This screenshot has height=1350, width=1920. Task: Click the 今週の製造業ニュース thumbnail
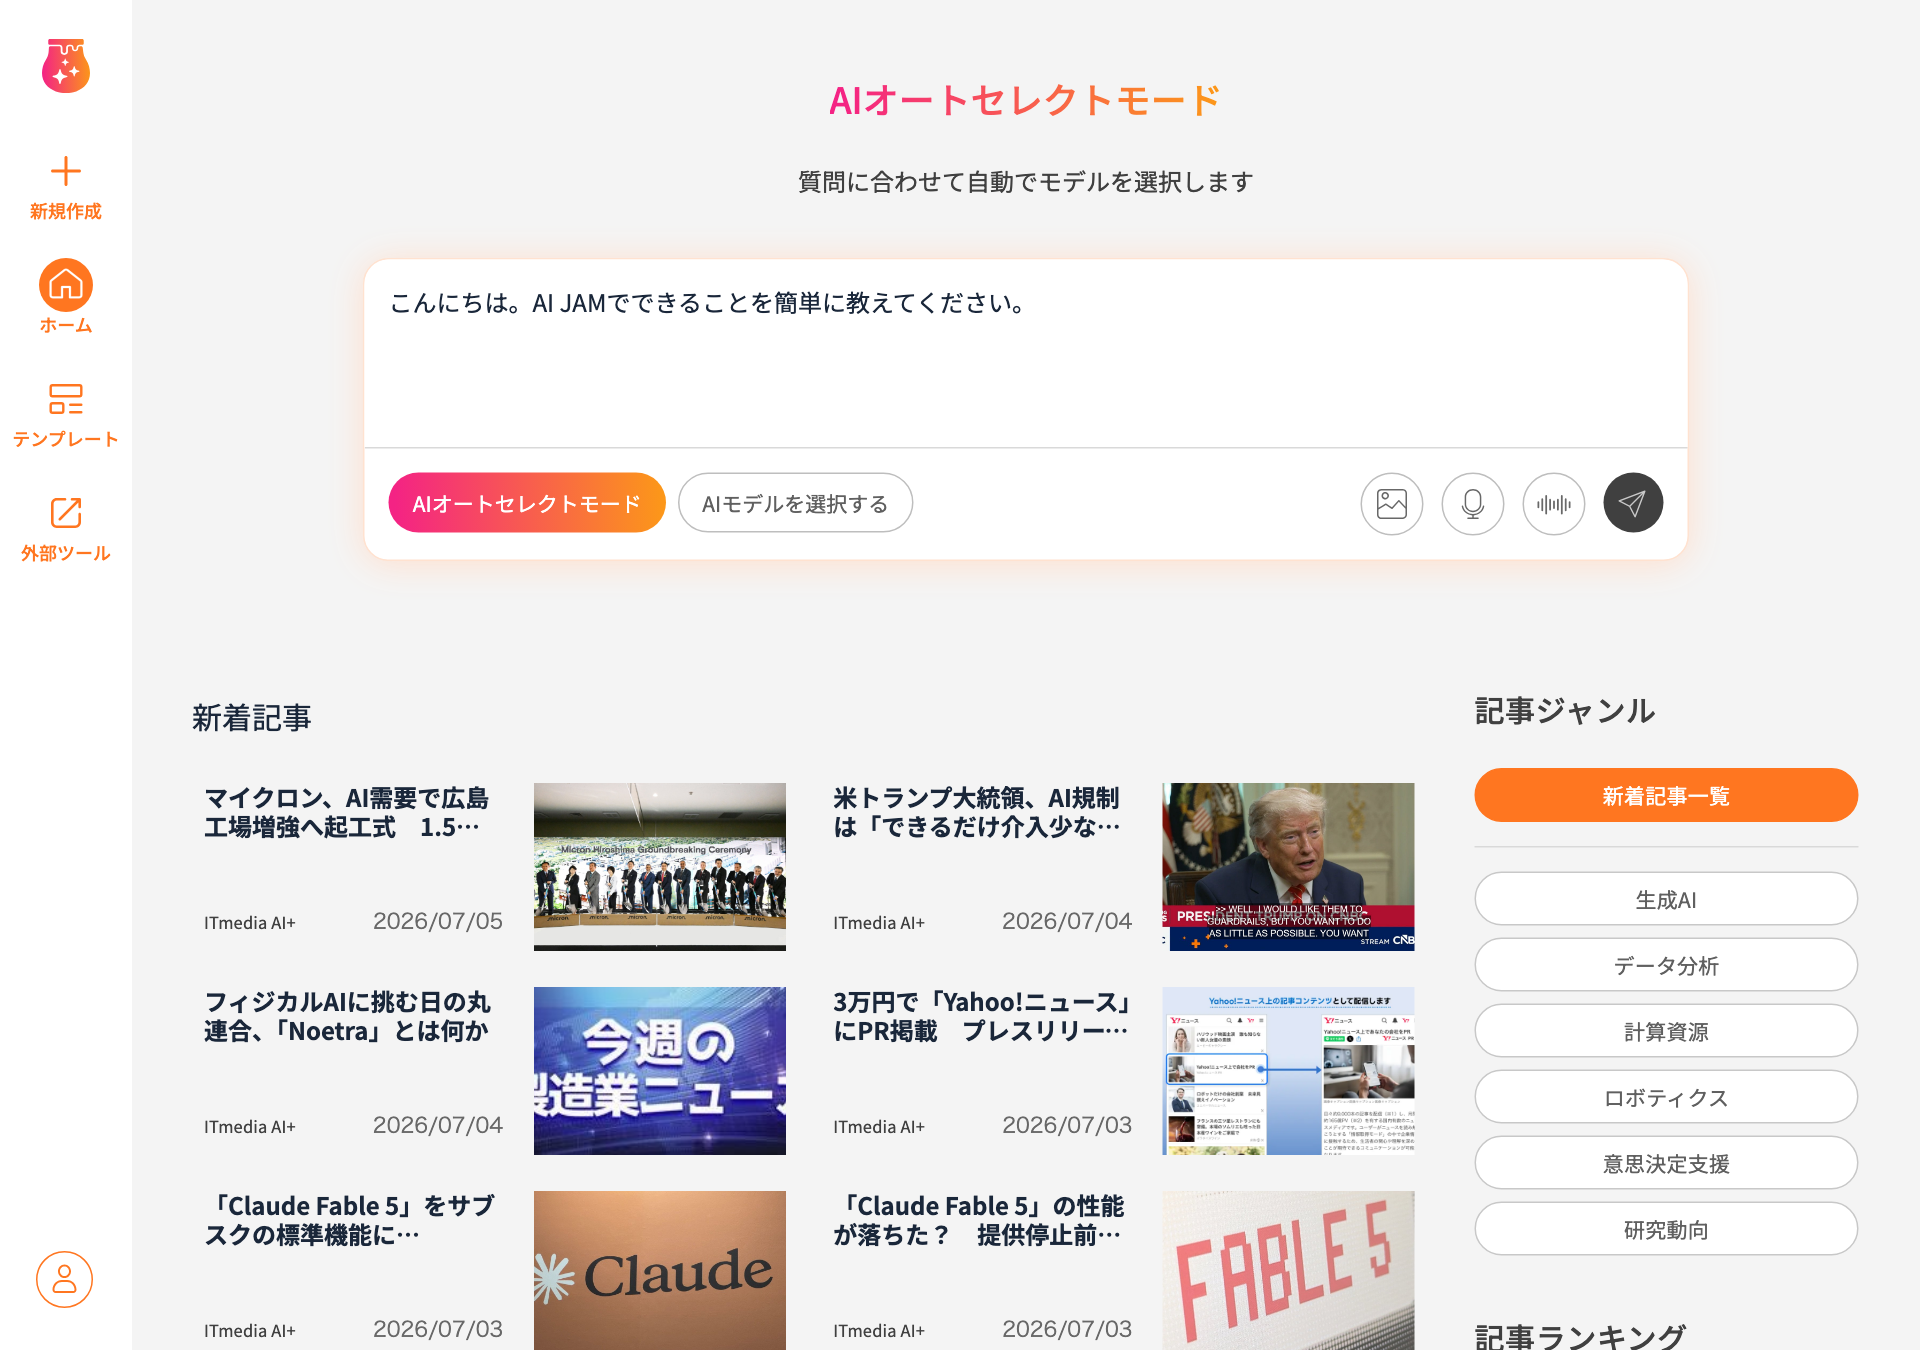660,1071
